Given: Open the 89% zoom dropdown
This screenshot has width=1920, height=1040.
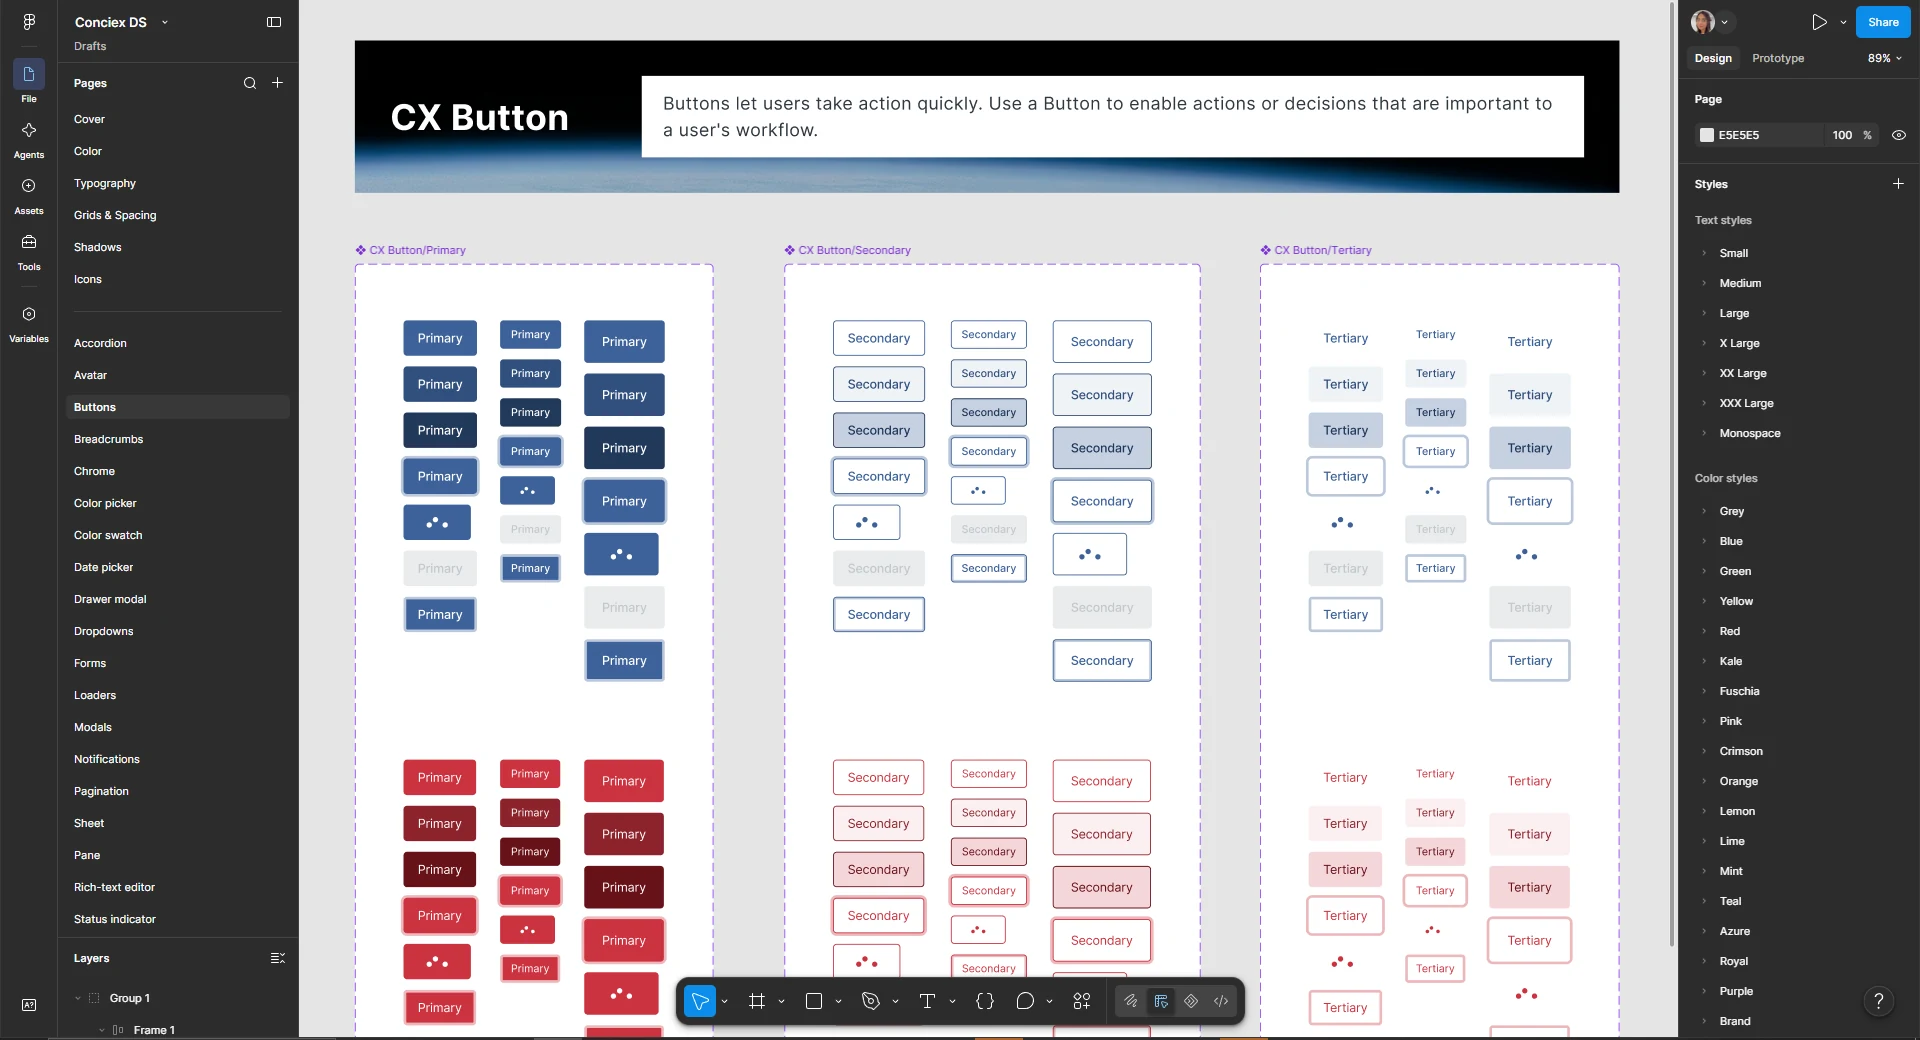Looking at the screenshot, I should pos(1885,58).
